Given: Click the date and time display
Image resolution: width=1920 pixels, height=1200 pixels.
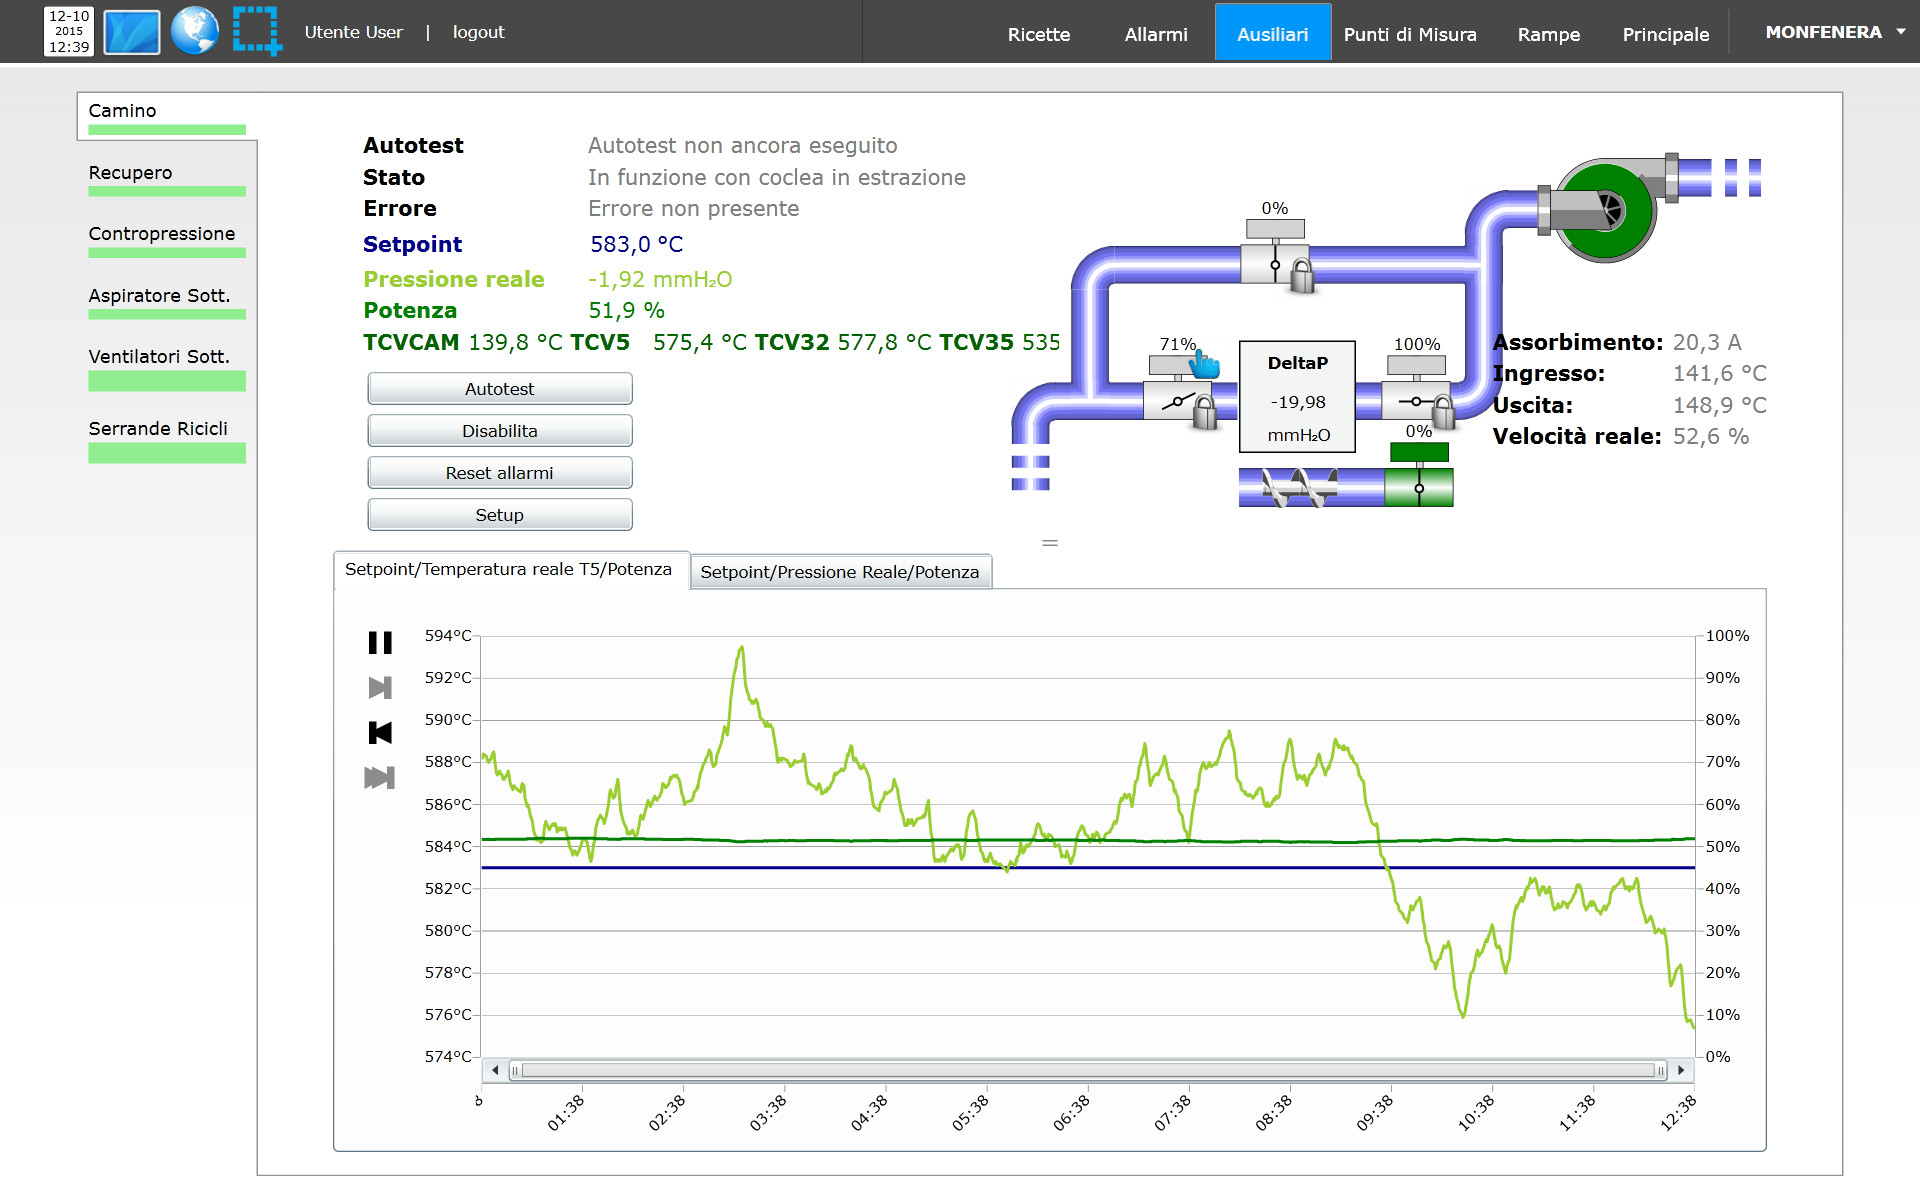Looking at the screenshot, I should (x=69, y=31).
